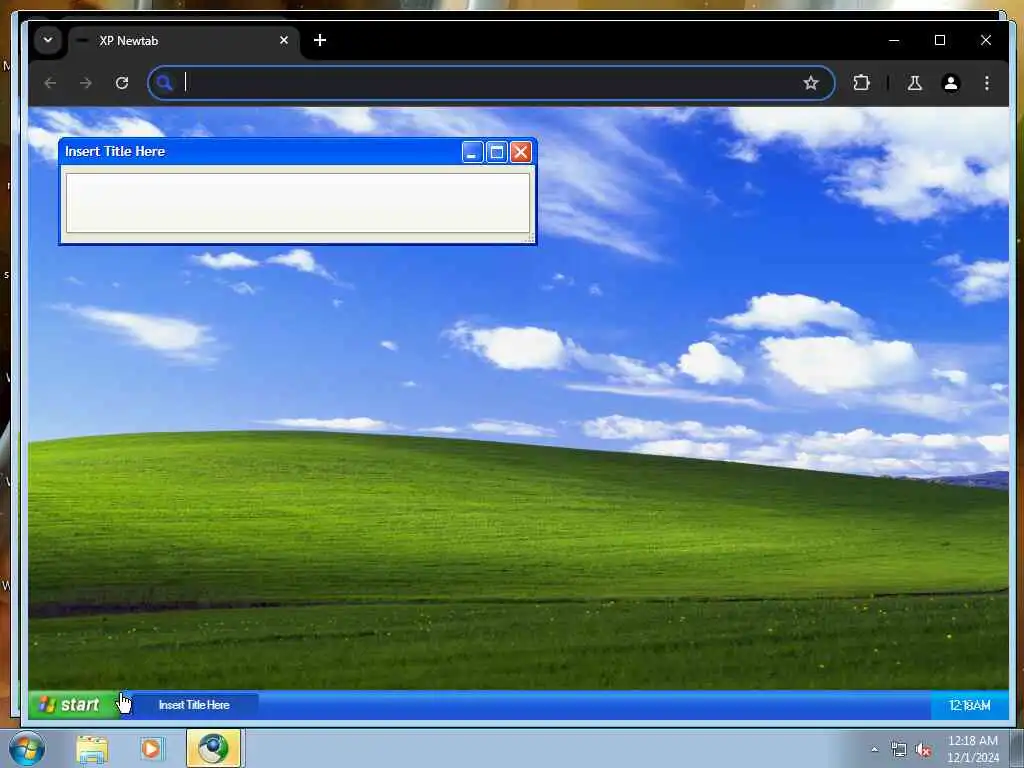Viewport: 1024px width, 768px height.
Task: Open the Chrome Labs flask icon
Action: pos(915,83)
